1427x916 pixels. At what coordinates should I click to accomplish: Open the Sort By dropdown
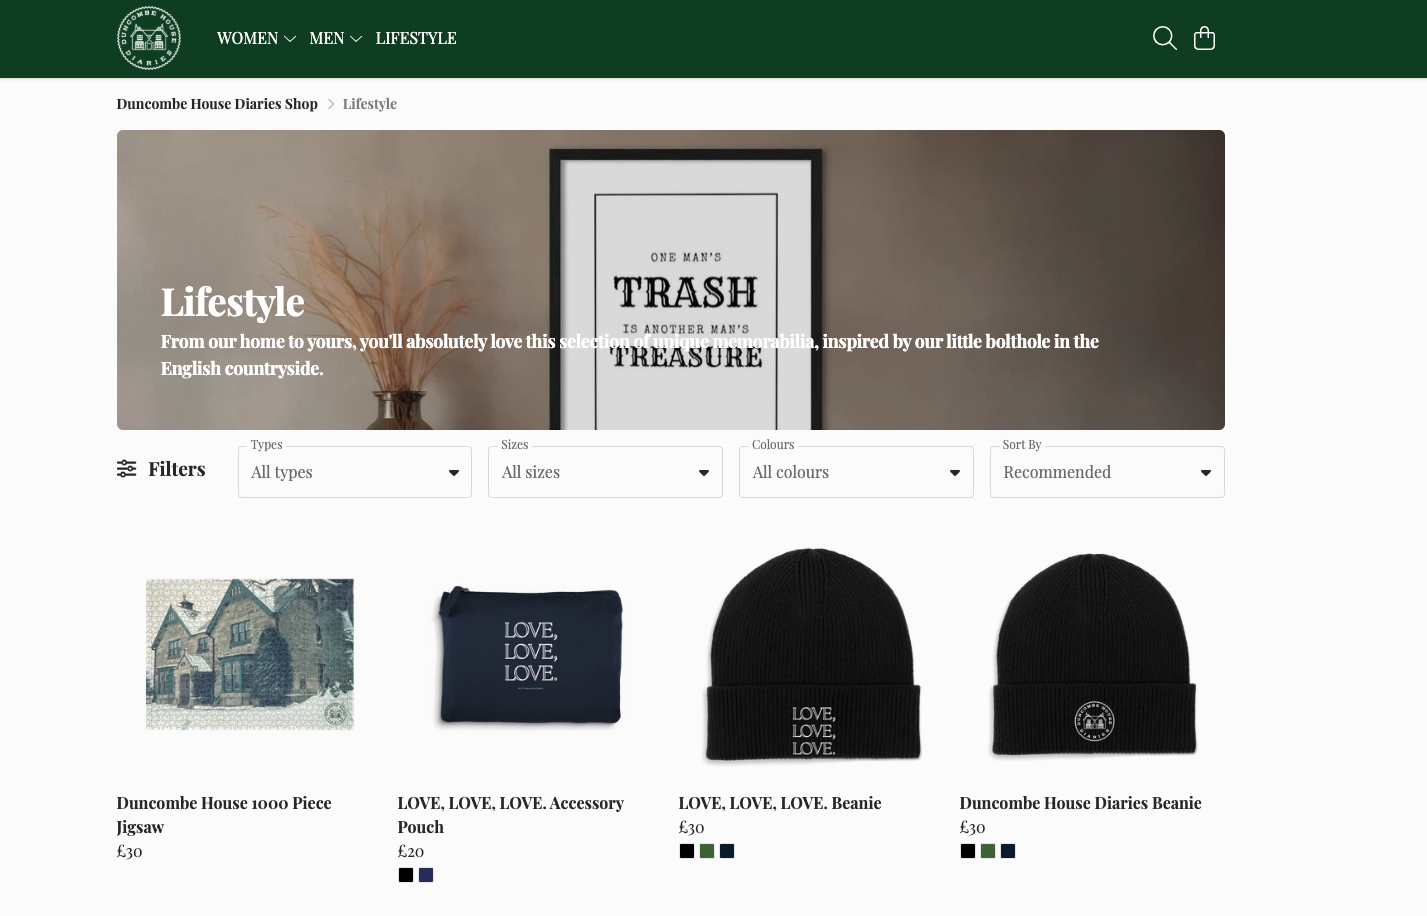(x=1107, y=472)
